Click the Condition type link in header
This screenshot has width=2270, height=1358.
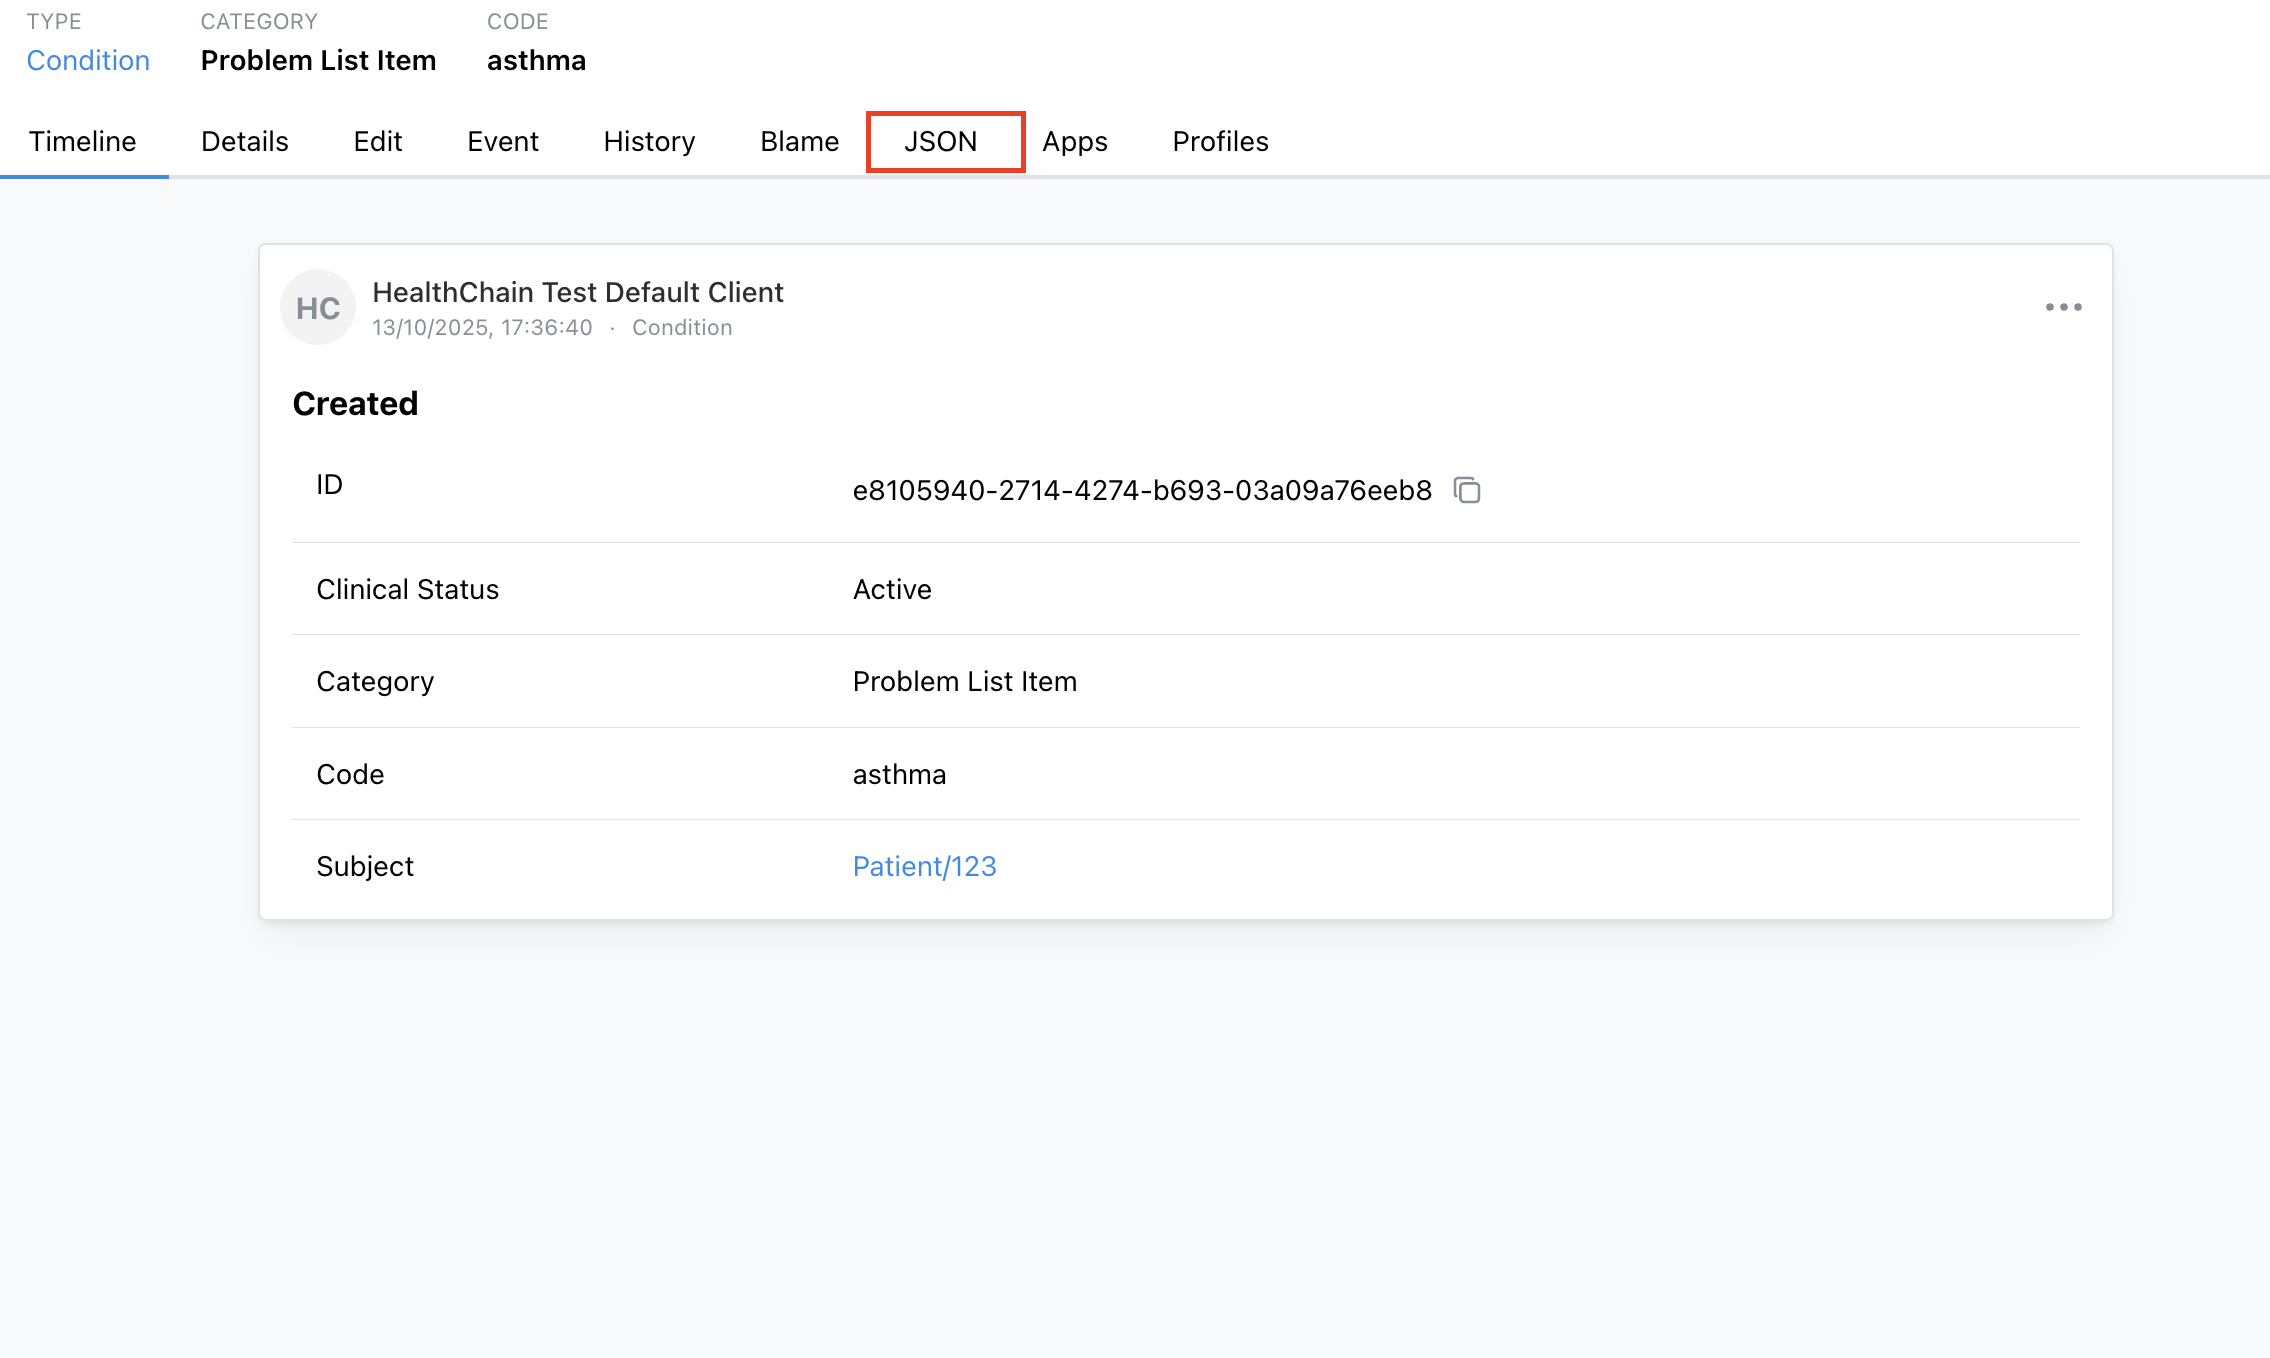click(x=88, y=60)
